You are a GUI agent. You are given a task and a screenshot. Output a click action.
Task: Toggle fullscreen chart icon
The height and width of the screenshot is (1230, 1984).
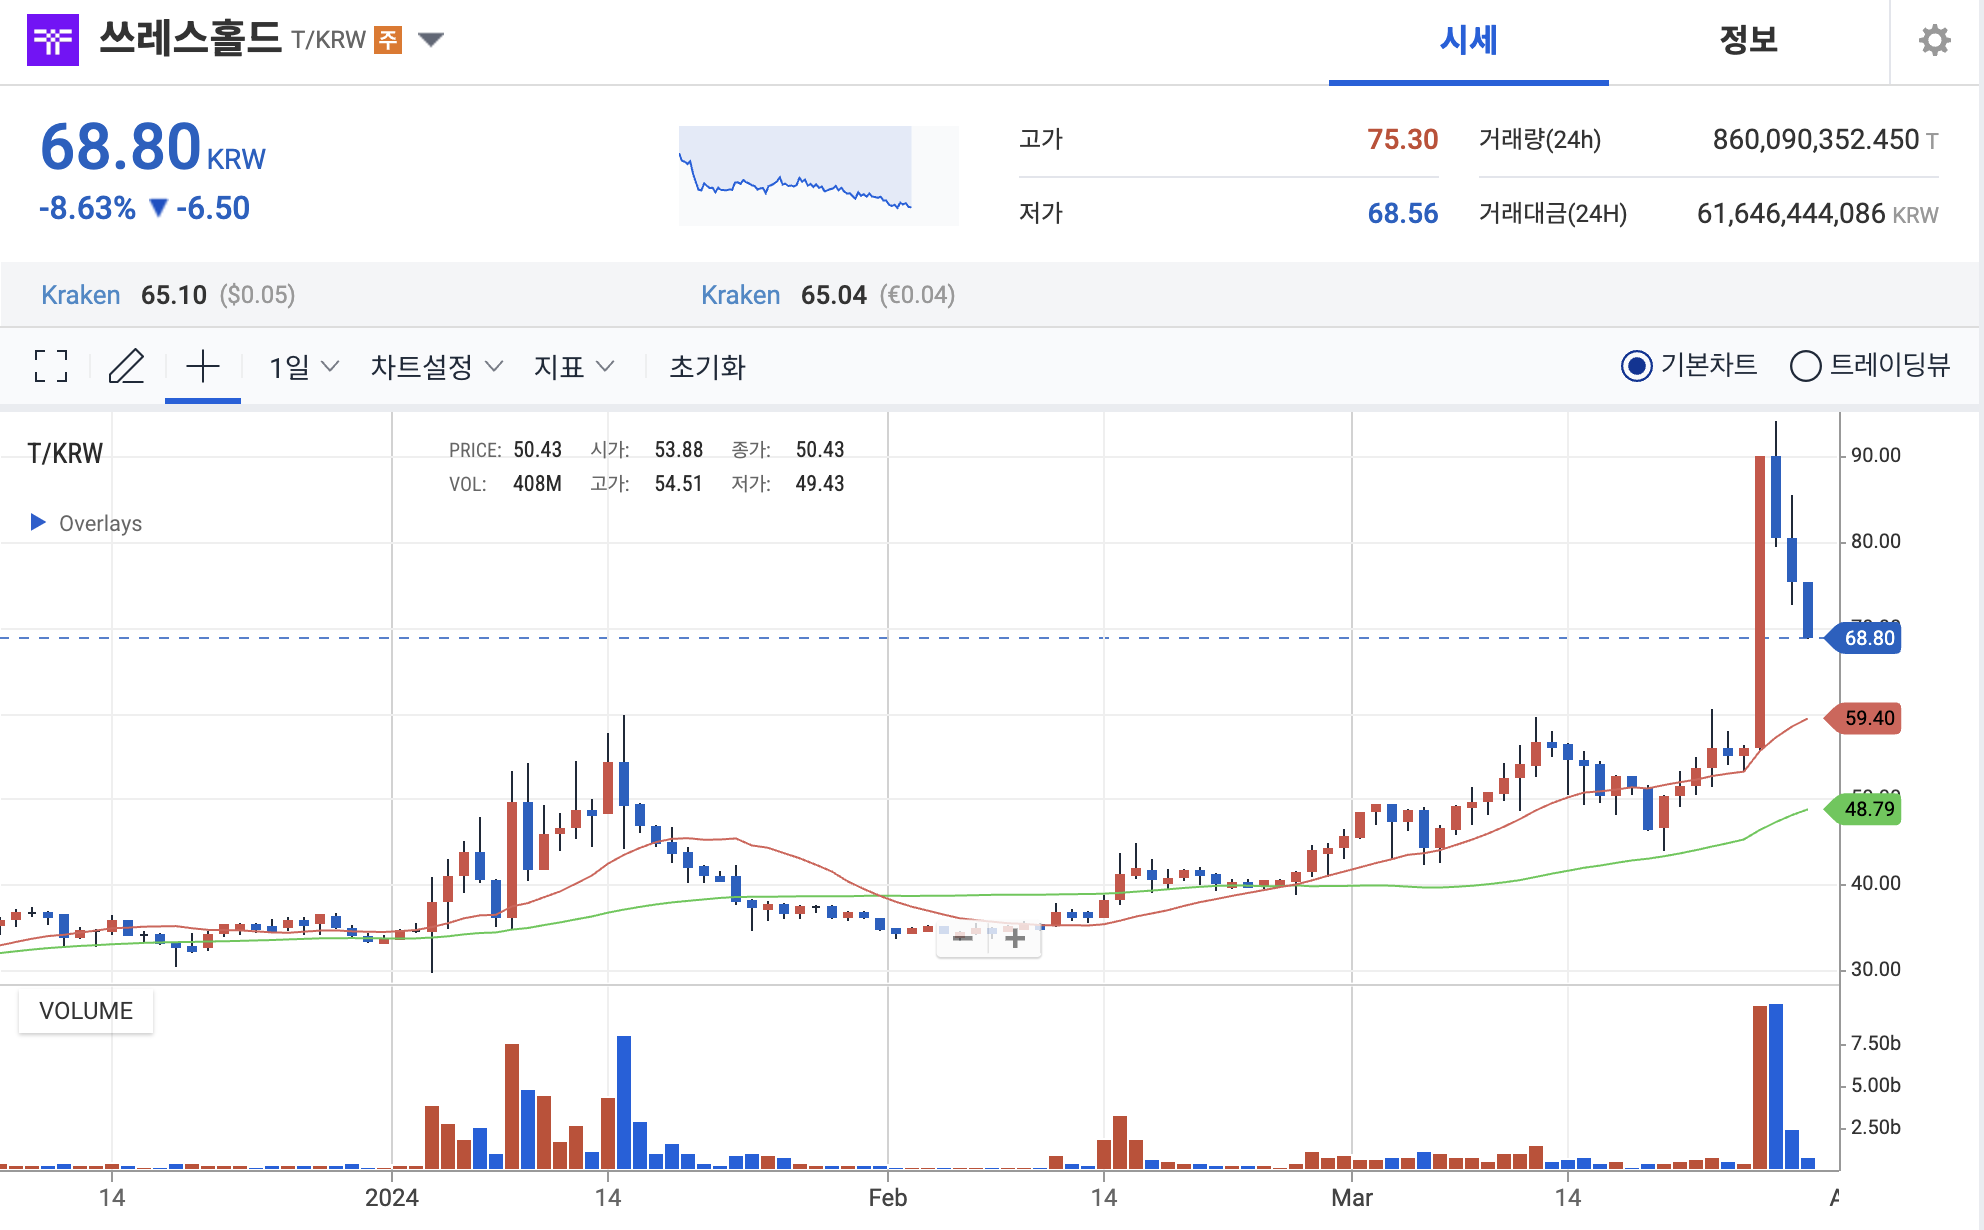pyautogui.click(x=51, y=366)
